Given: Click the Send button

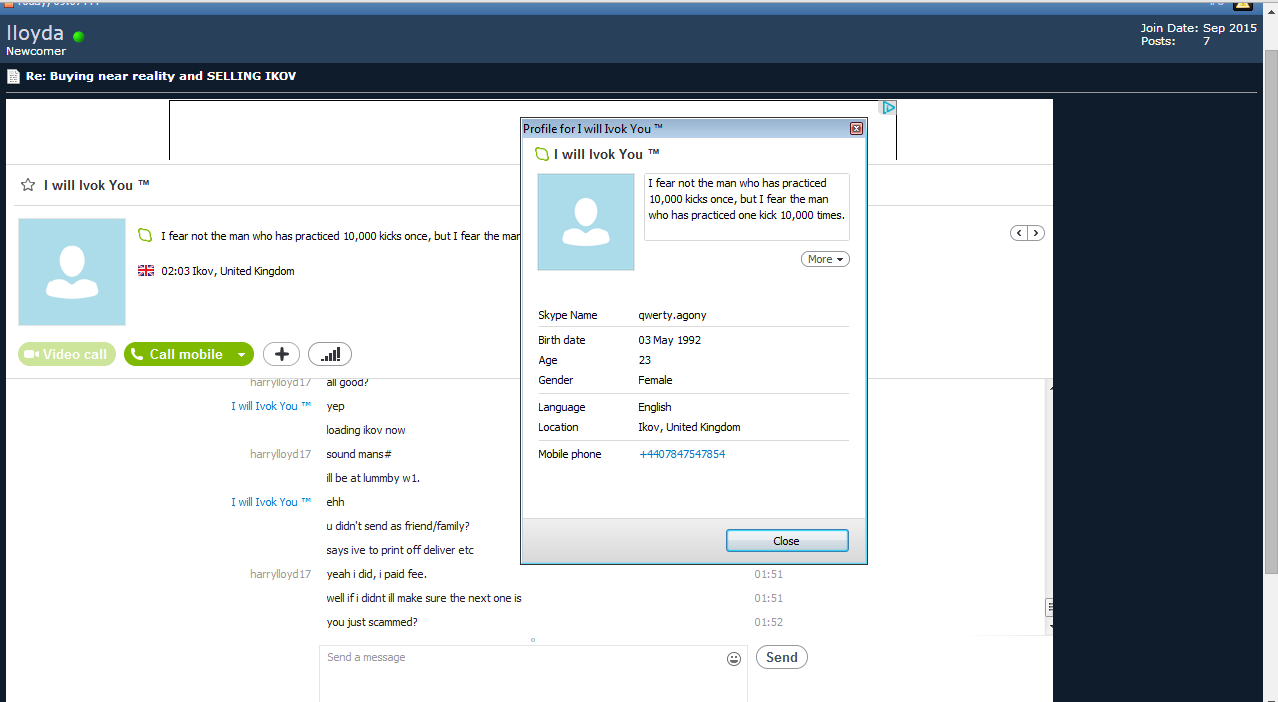Looking at the screenshot, I should point(782,657).
